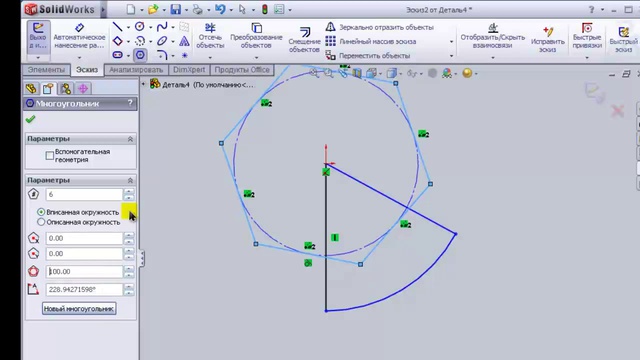Collapse the second Параметры section with side count

130,180
